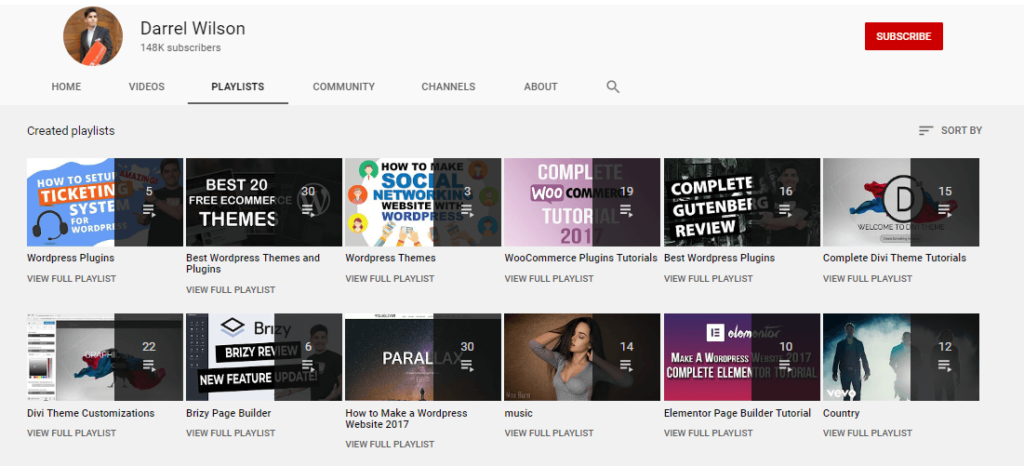Go to the About tab
The image size is (1024, 466).
pos(541,87)
